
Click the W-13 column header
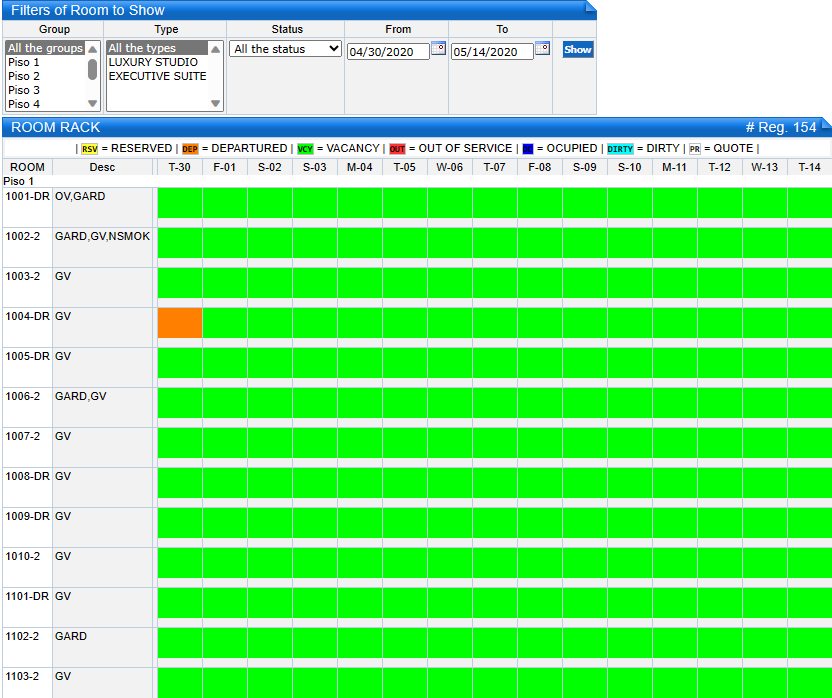click(765, 167)
